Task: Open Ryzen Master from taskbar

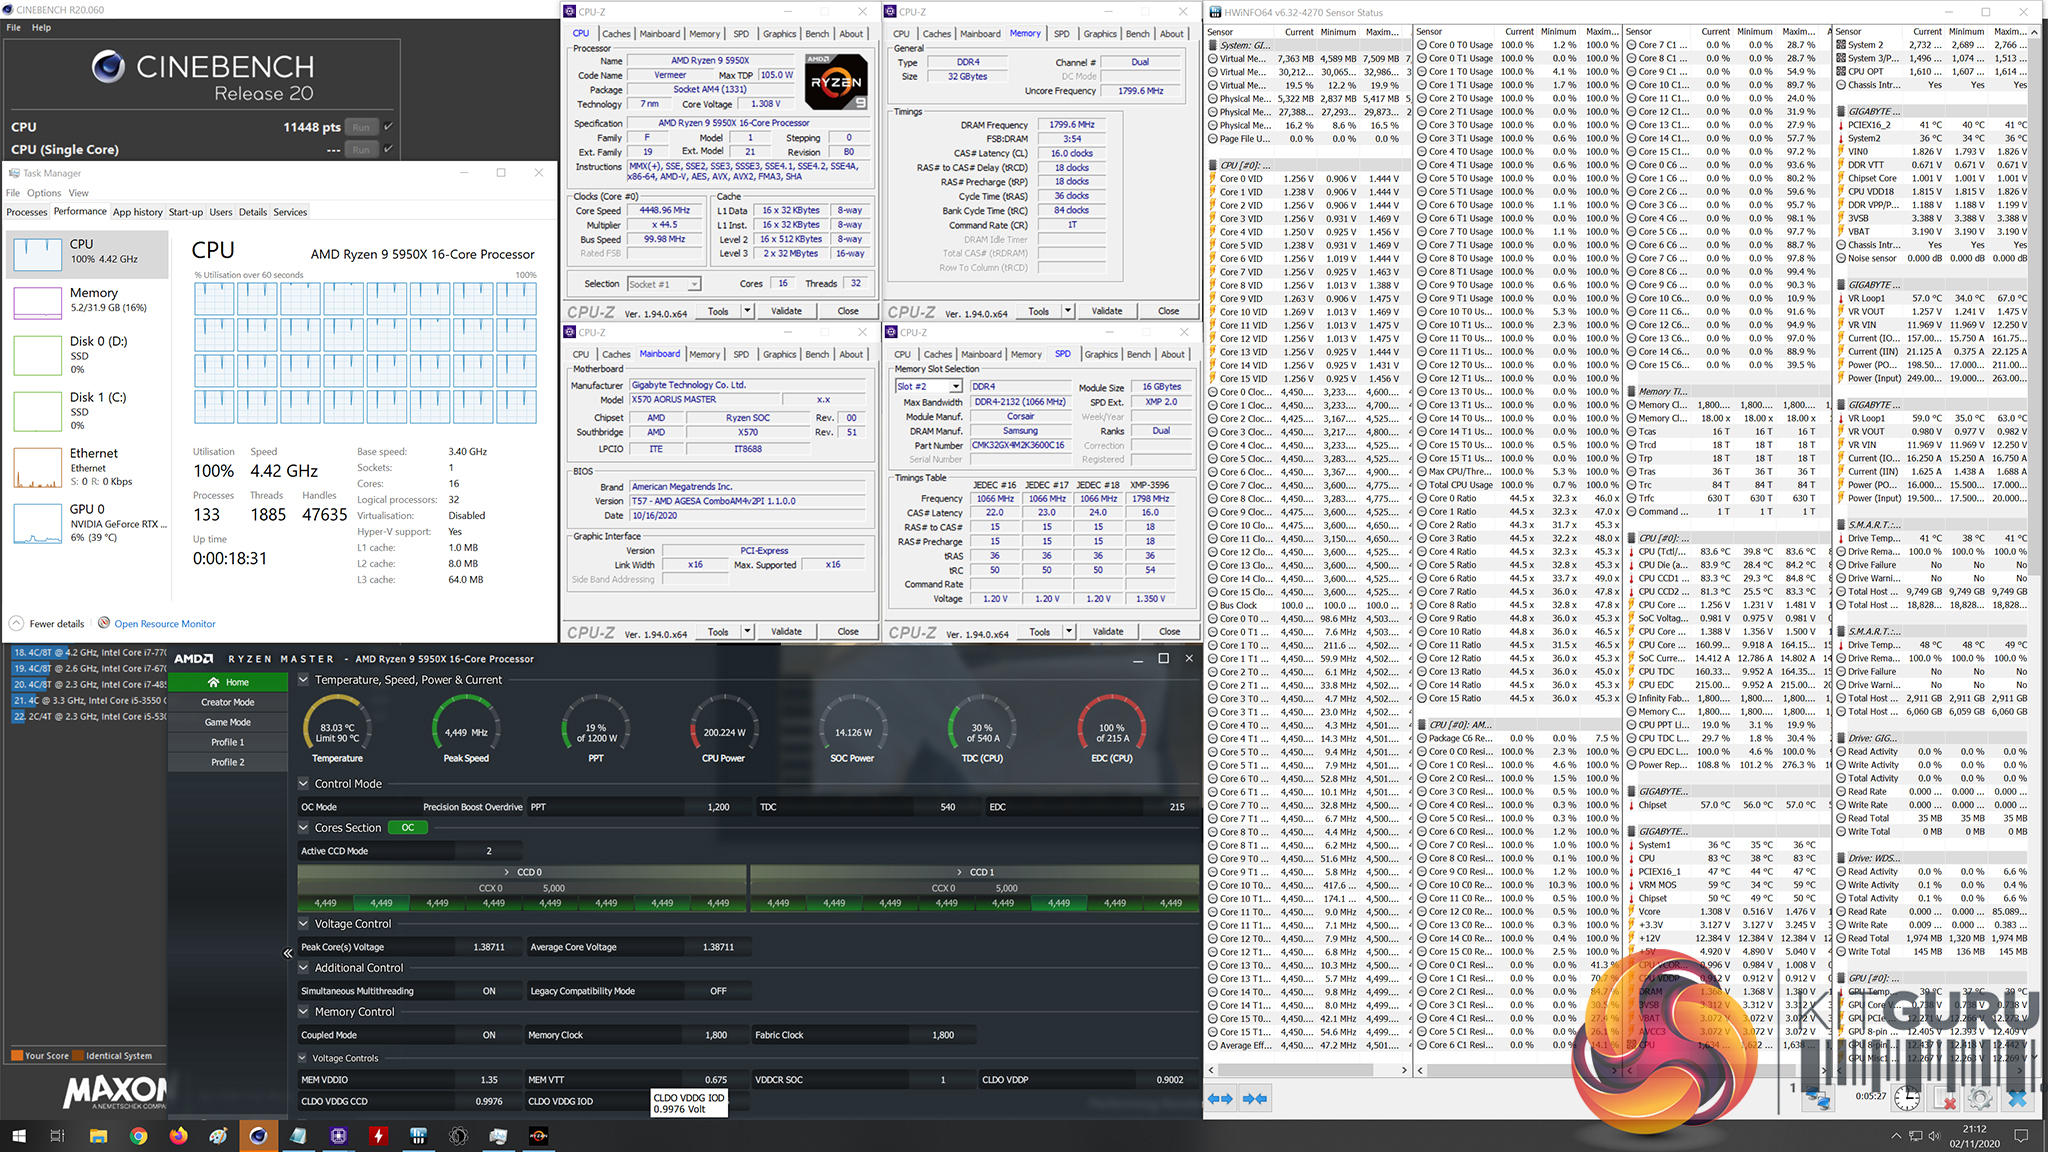Action: pyautogui.click(x=538, y=1136)
